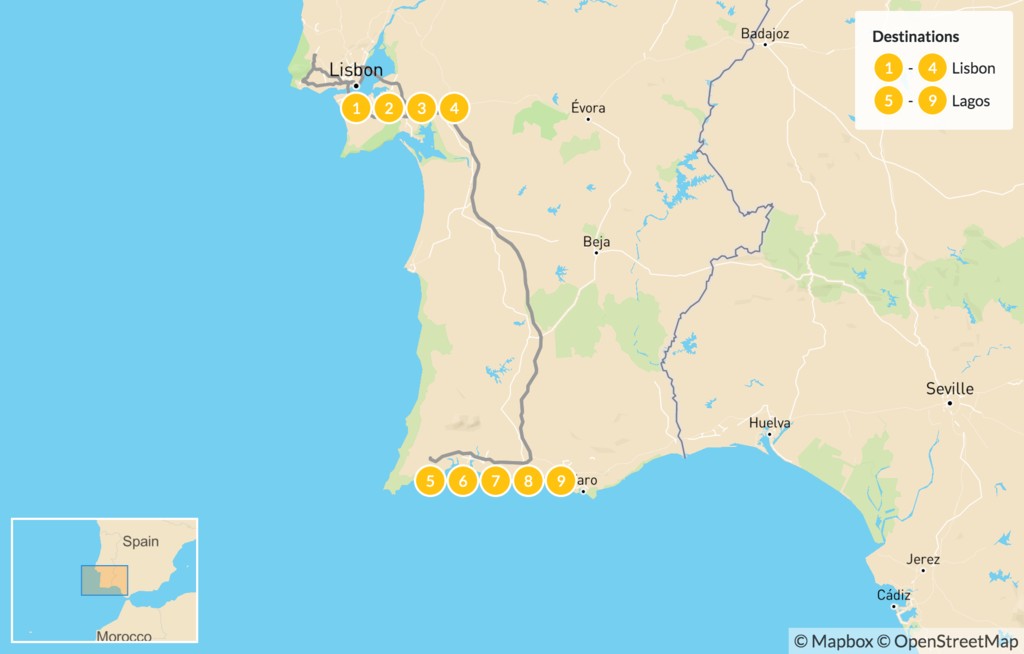Select map marker number 6
Image resolution: width=1024 pixels, height=654 pixels.
(462, 482)
